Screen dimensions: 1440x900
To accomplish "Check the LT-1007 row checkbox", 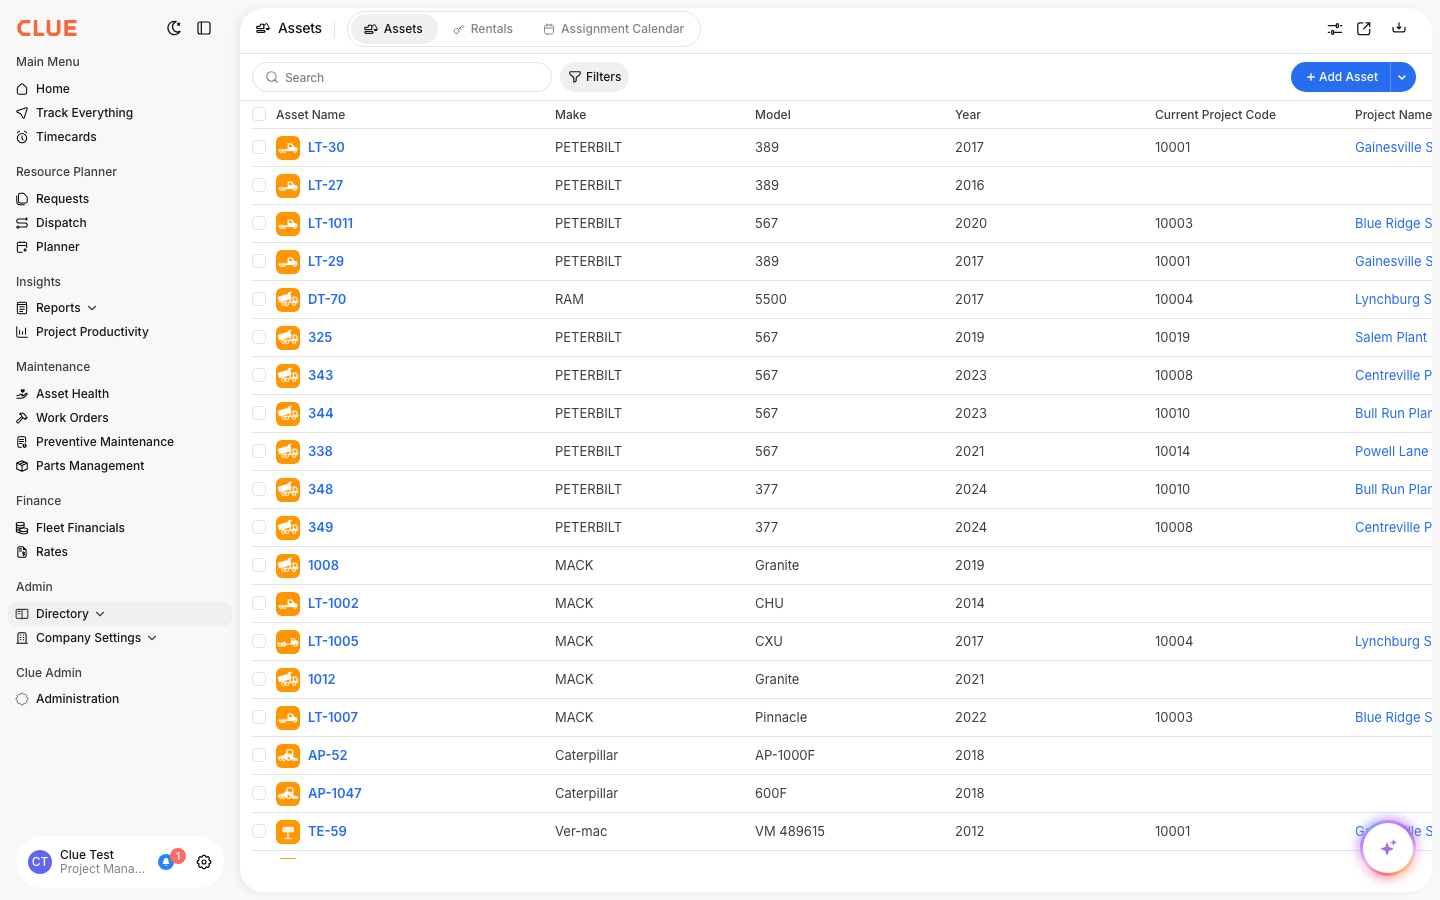I will [259, 717].
